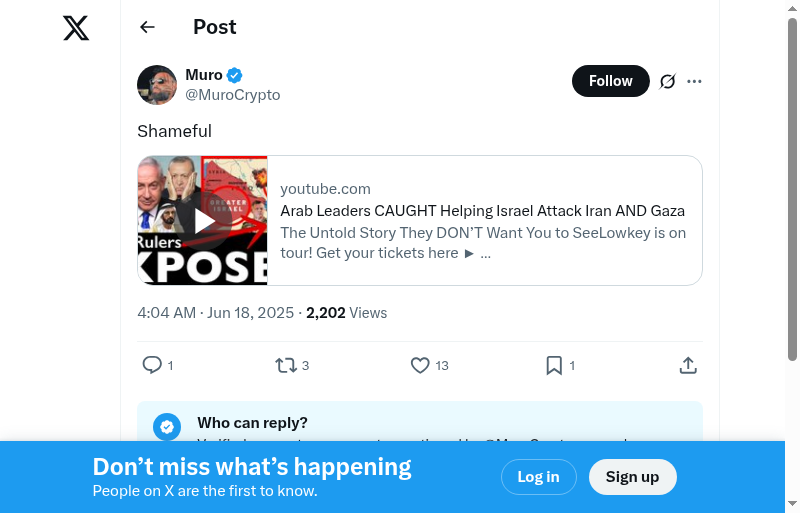Image resolution: width=800 pixels, height=513 pixels.
Task: Go back using the arrow icon
Action: click(148, 27)
